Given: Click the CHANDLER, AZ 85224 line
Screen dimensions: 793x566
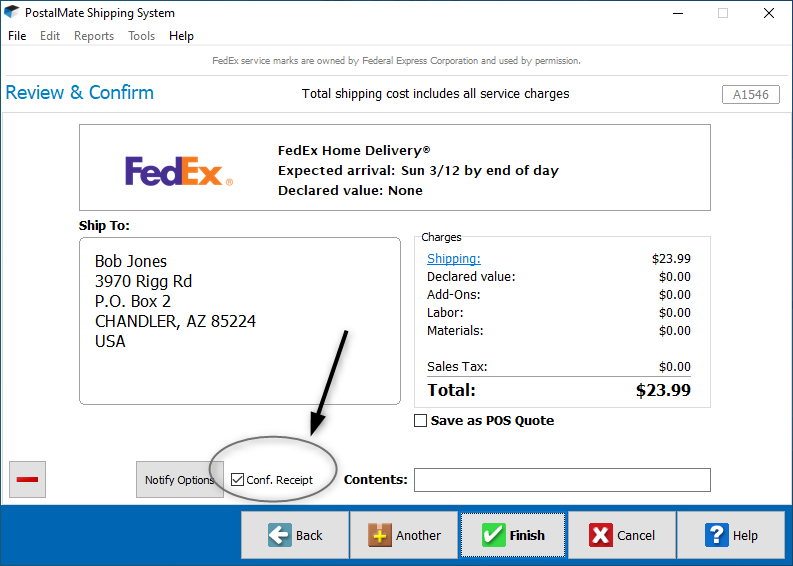Looking at the screenshot, I should point(175,321).
